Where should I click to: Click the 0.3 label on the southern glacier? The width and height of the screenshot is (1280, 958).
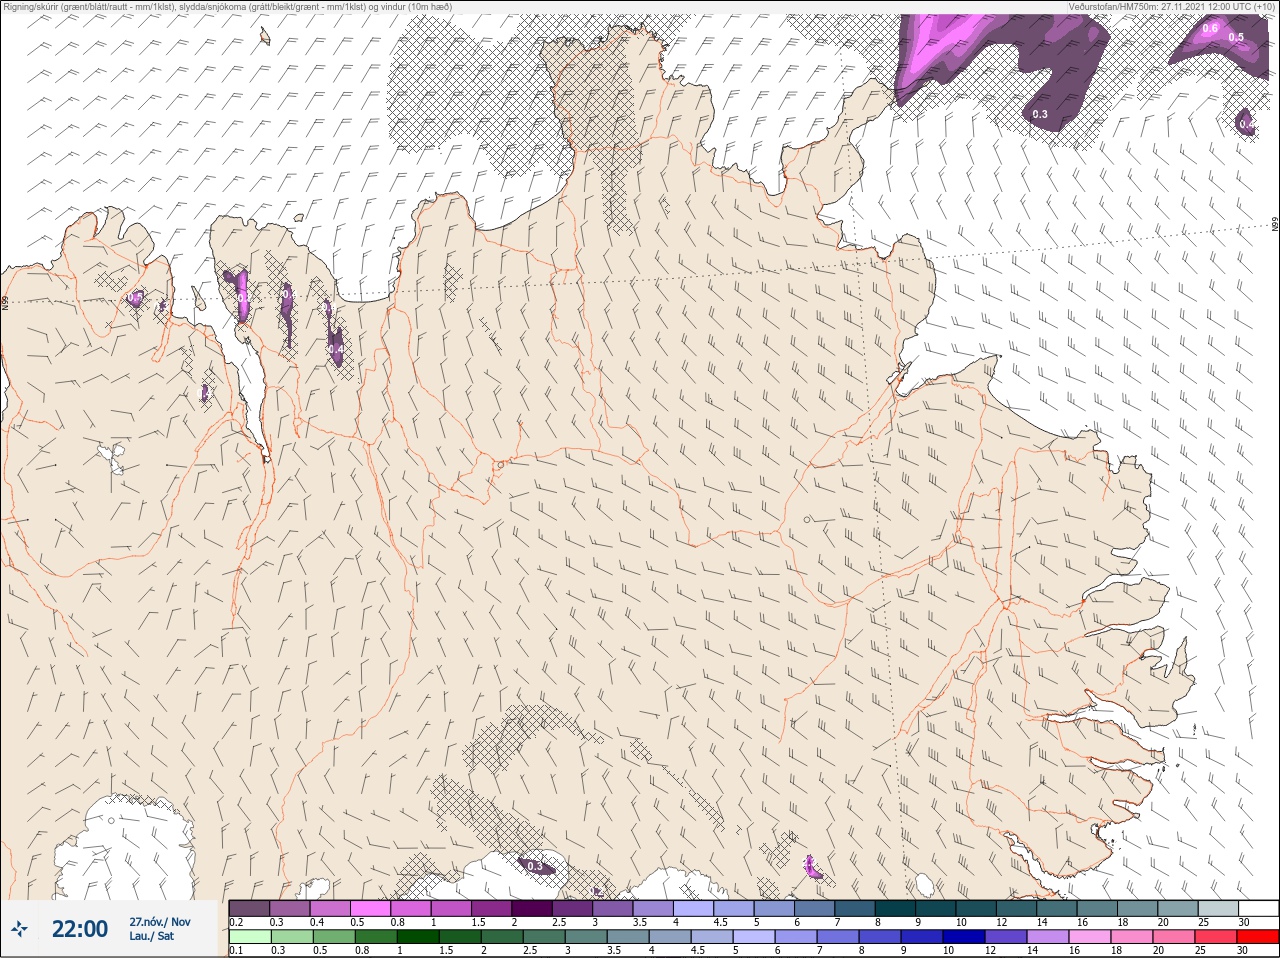[534, 867]
